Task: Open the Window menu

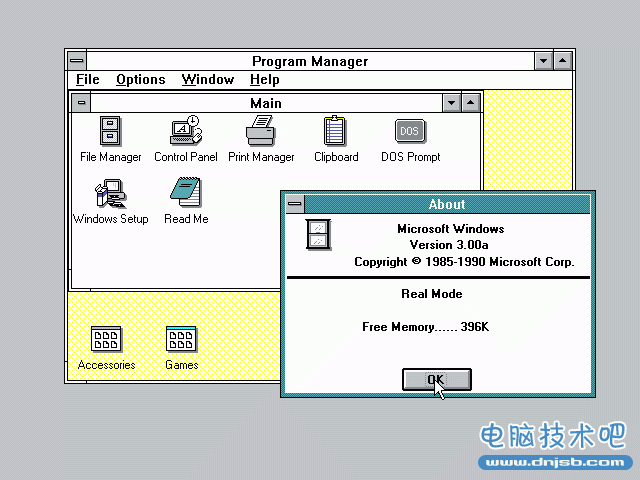Action: [x=208, y=80]
